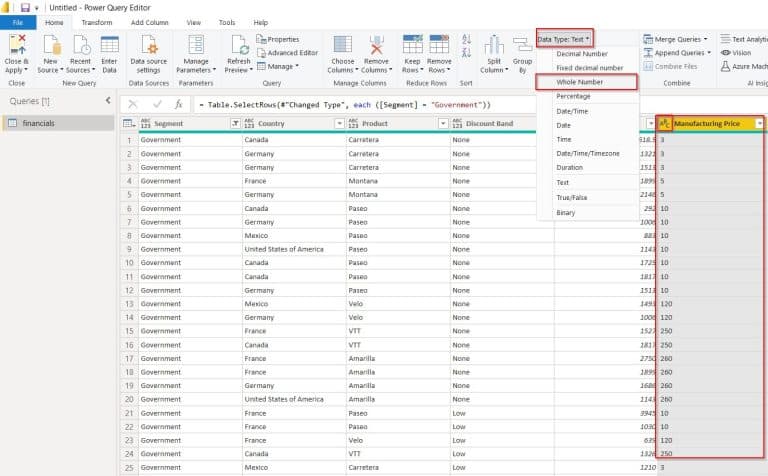Open the quick access toolbar dropdown arrow
The image size is (768, 476).
pyautogui.click(x=36, y=8)
